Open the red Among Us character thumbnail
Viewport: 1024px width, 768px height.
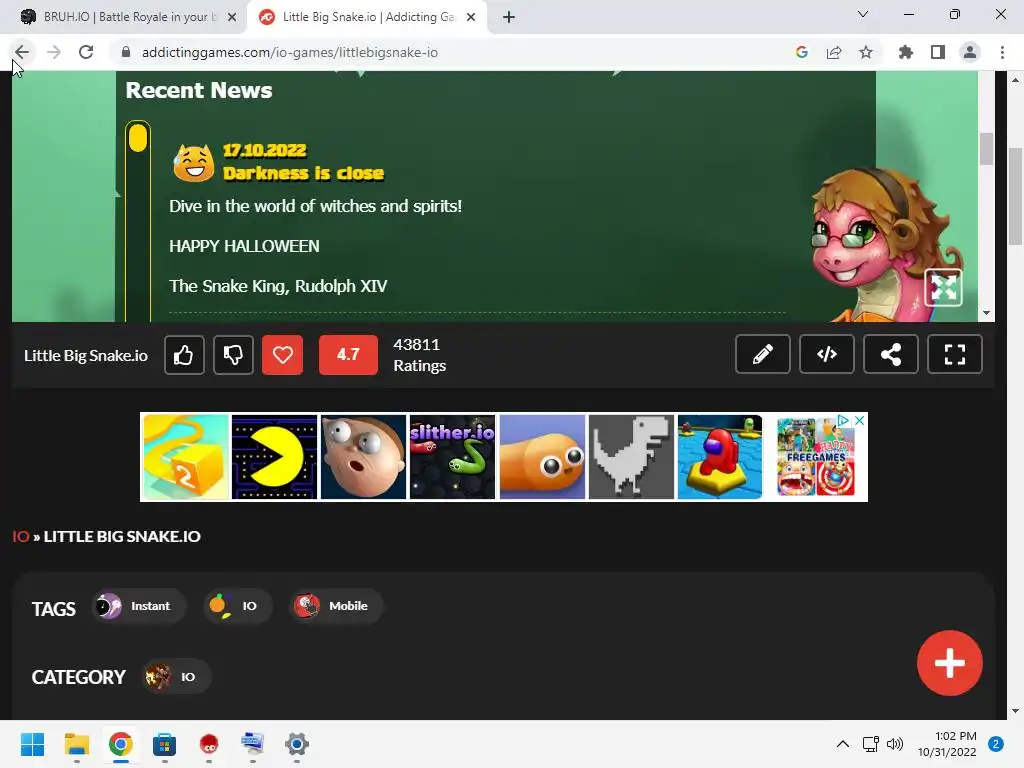tap(720, 457)
